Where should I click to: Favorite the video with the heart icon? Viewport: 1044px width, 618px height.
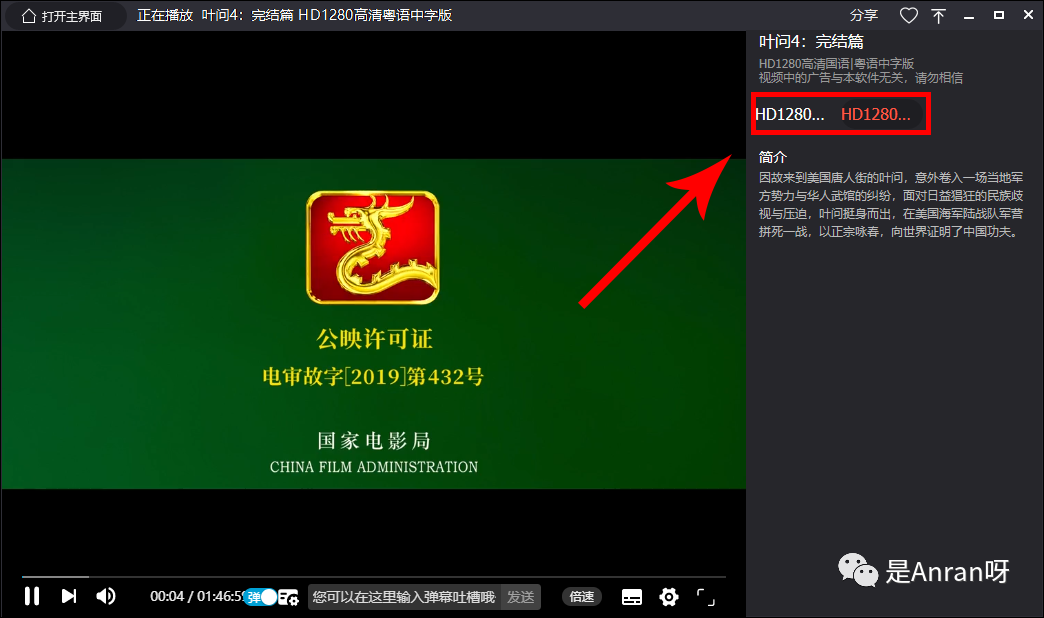(x=909, y=15)
